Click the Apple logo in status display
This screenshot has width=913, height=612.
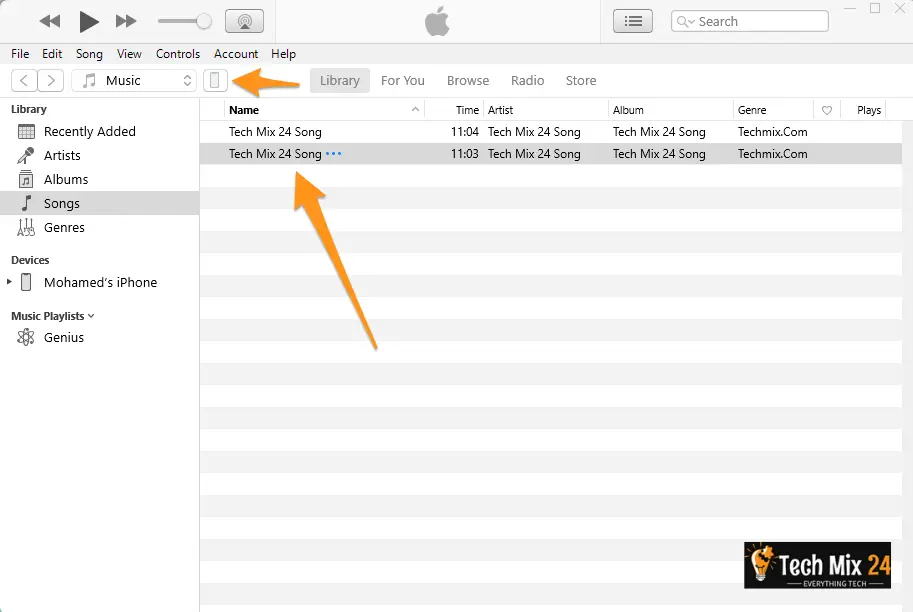pyautogui.click(x=437, y=21)
